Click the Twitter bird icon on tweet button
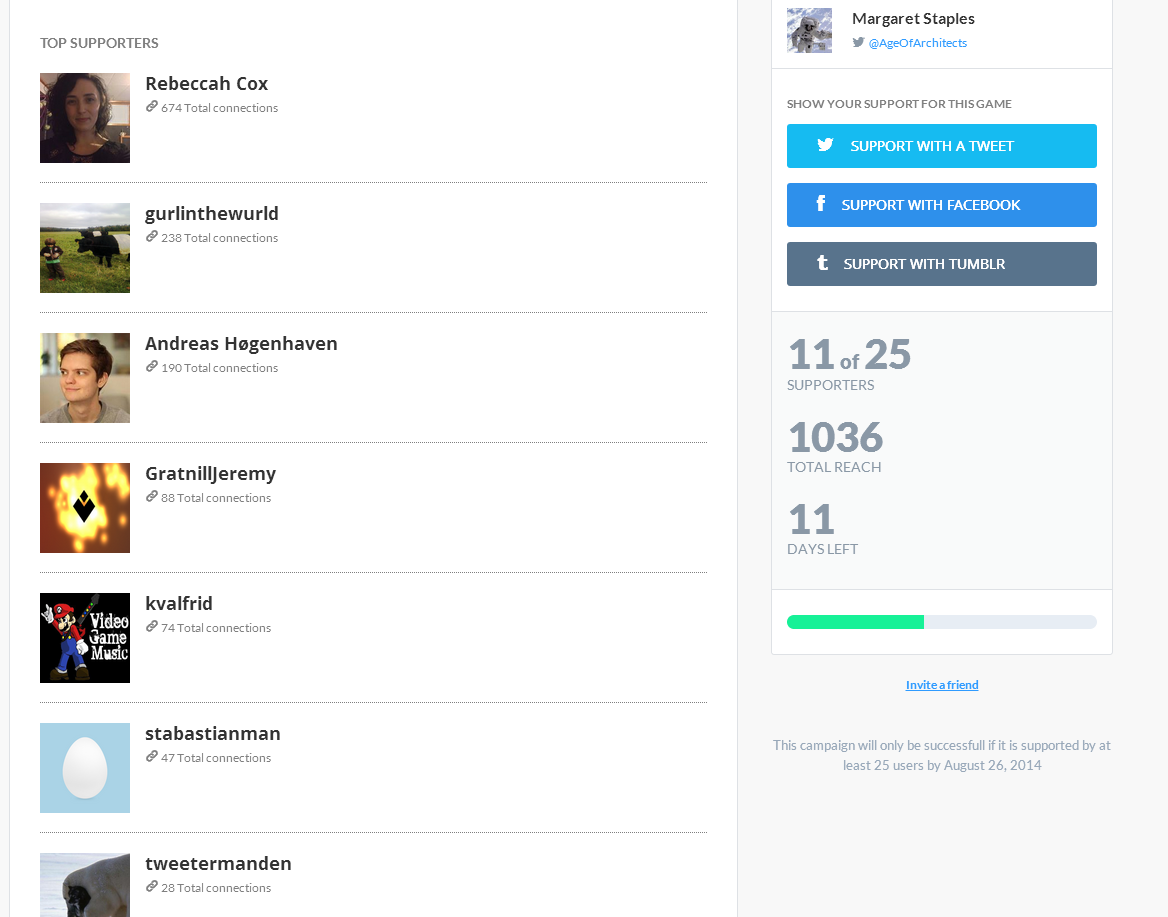This screenshot has width=1168, height=917. click(825, 145)
